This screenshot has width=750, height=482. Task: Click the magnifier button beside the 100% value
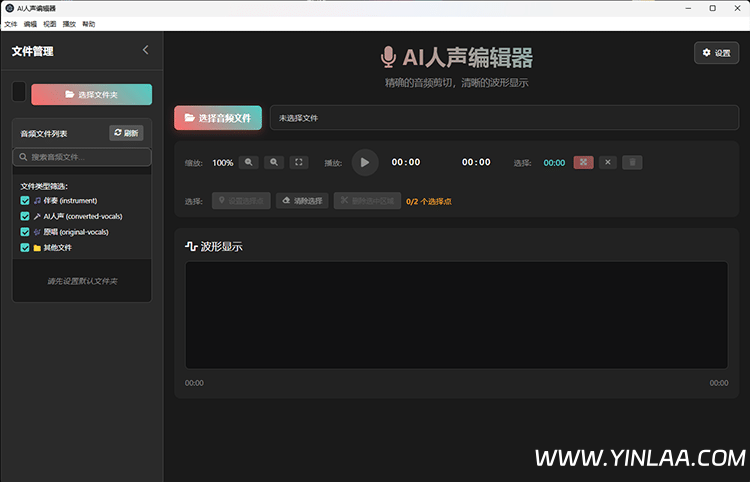pos(249,162)
